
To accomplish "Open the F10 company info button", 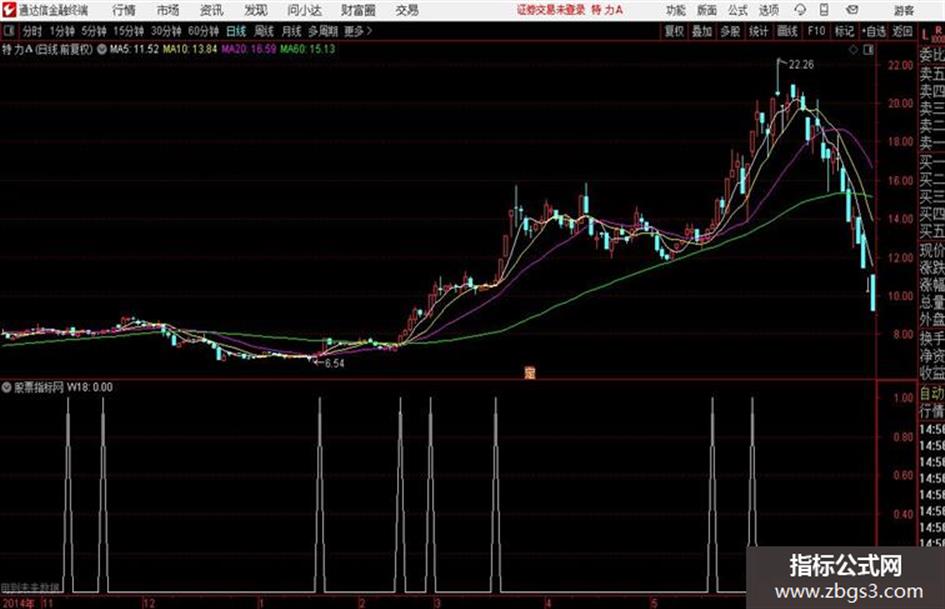I will point(816,31).
